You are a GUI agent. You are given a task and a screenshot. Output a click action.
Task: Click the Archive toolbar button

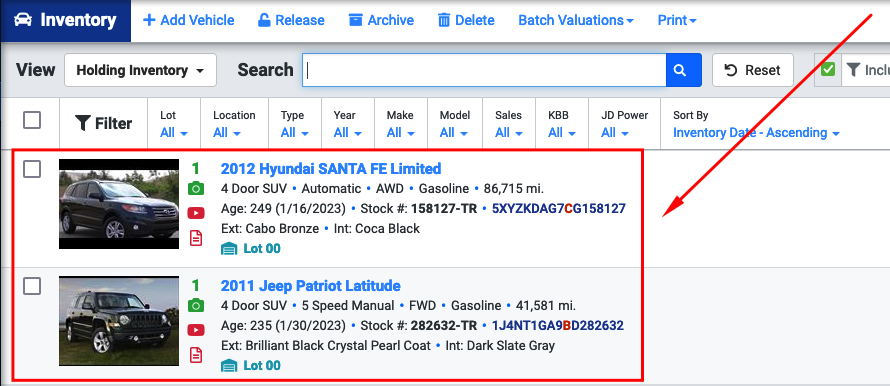[381, 20]
